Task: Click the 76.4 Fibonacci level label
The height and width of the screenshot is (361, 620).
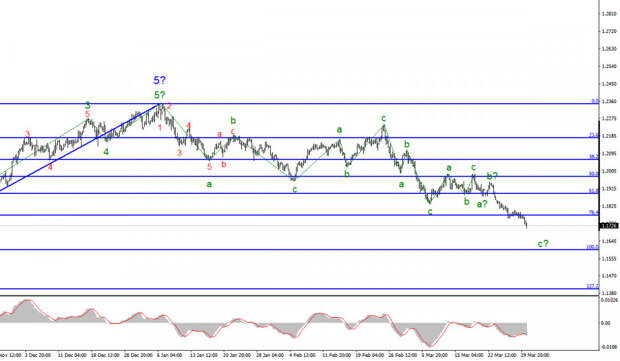Action: coord(594,213)
